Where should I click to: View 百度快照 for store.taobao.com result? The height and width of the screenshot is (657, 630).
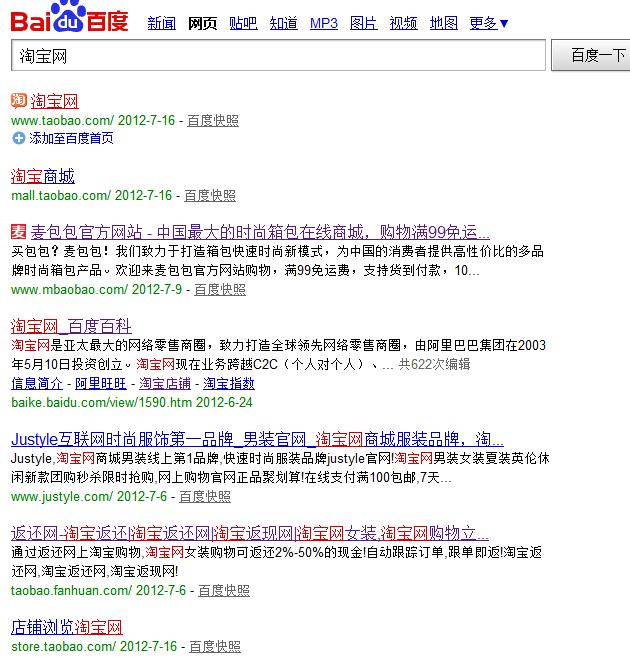click(215, 646)
